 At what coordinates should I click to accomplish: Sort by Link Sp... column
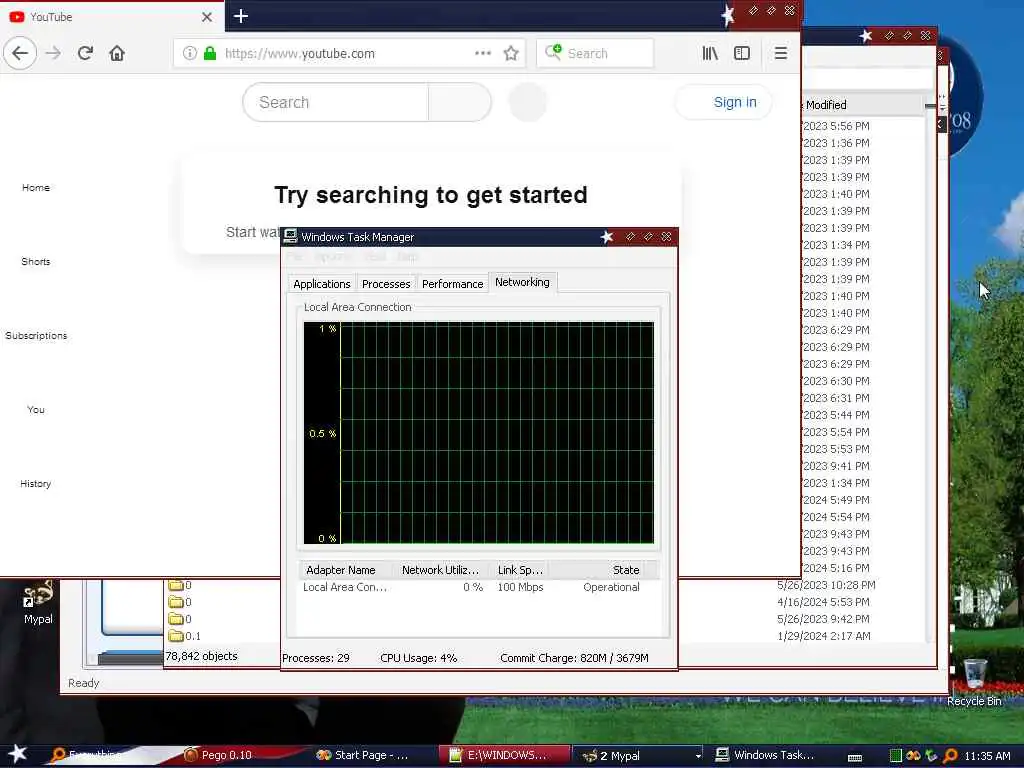[520, 569]
